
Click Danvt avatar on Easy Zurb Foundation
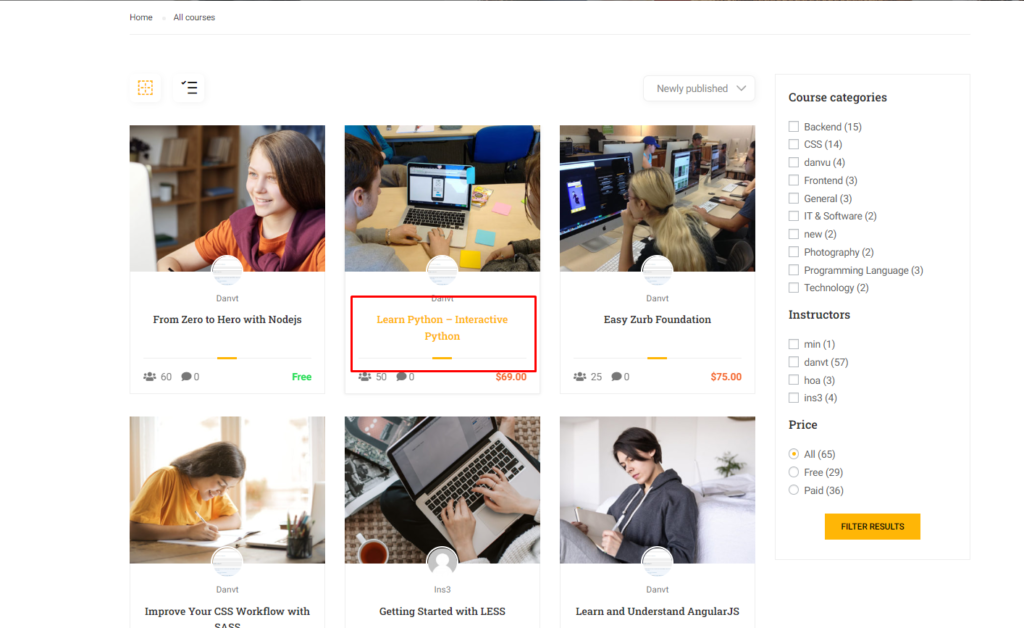coord(657,271)
